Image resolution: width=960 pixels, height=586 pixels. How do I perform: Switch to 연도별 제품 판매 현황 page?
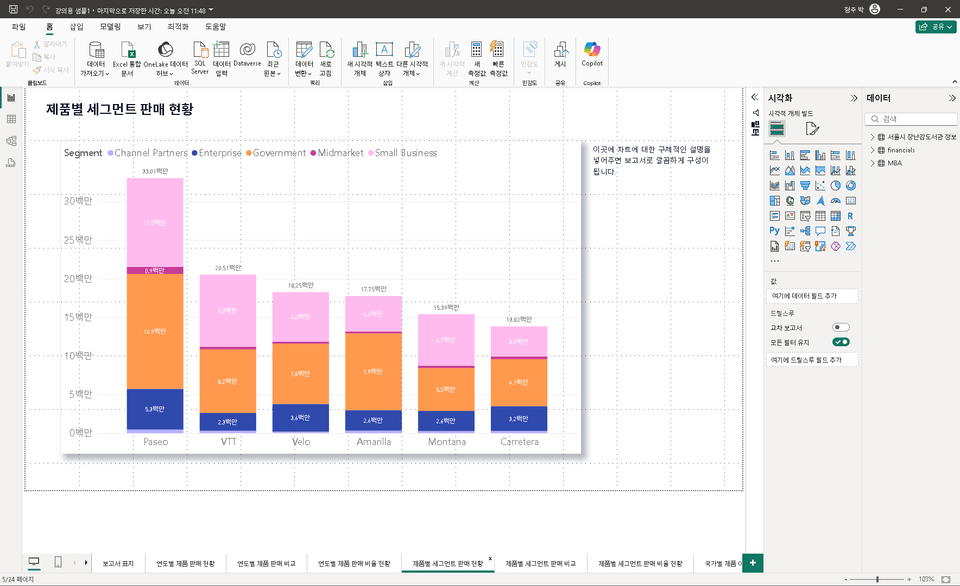pyautogui.click(x=186, y=563)
